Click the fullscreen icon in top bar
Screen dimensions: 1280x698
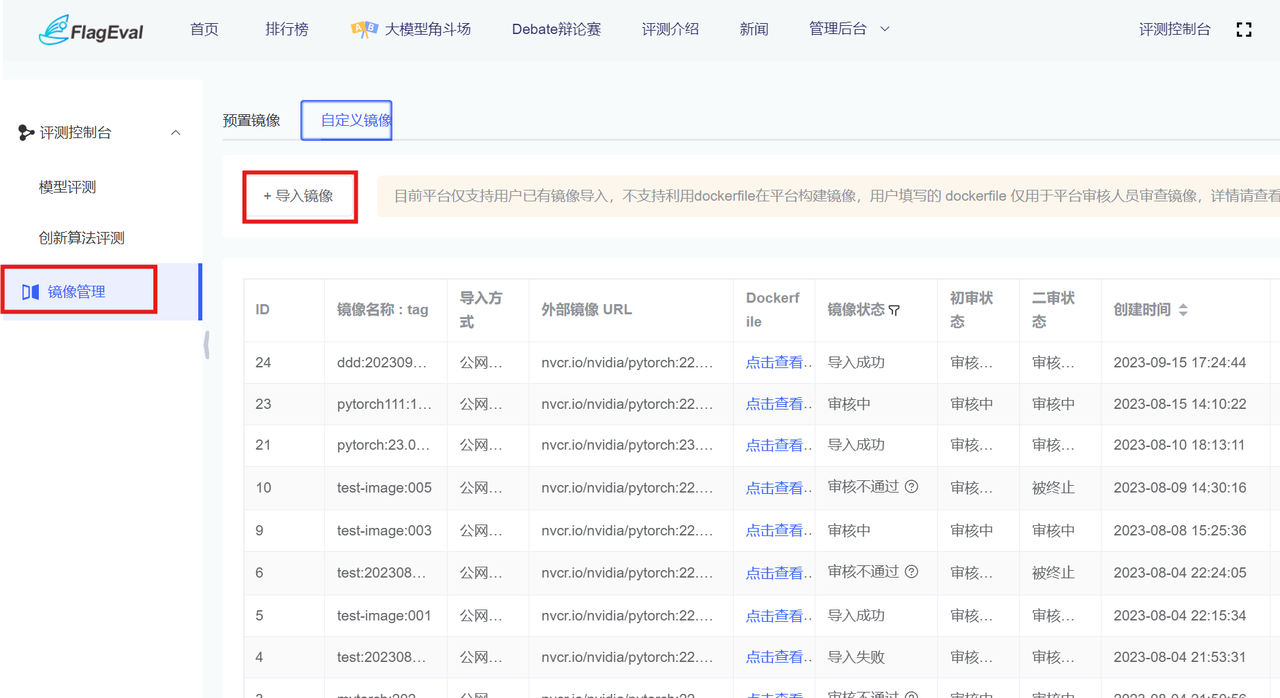[x=1244, y=30]
